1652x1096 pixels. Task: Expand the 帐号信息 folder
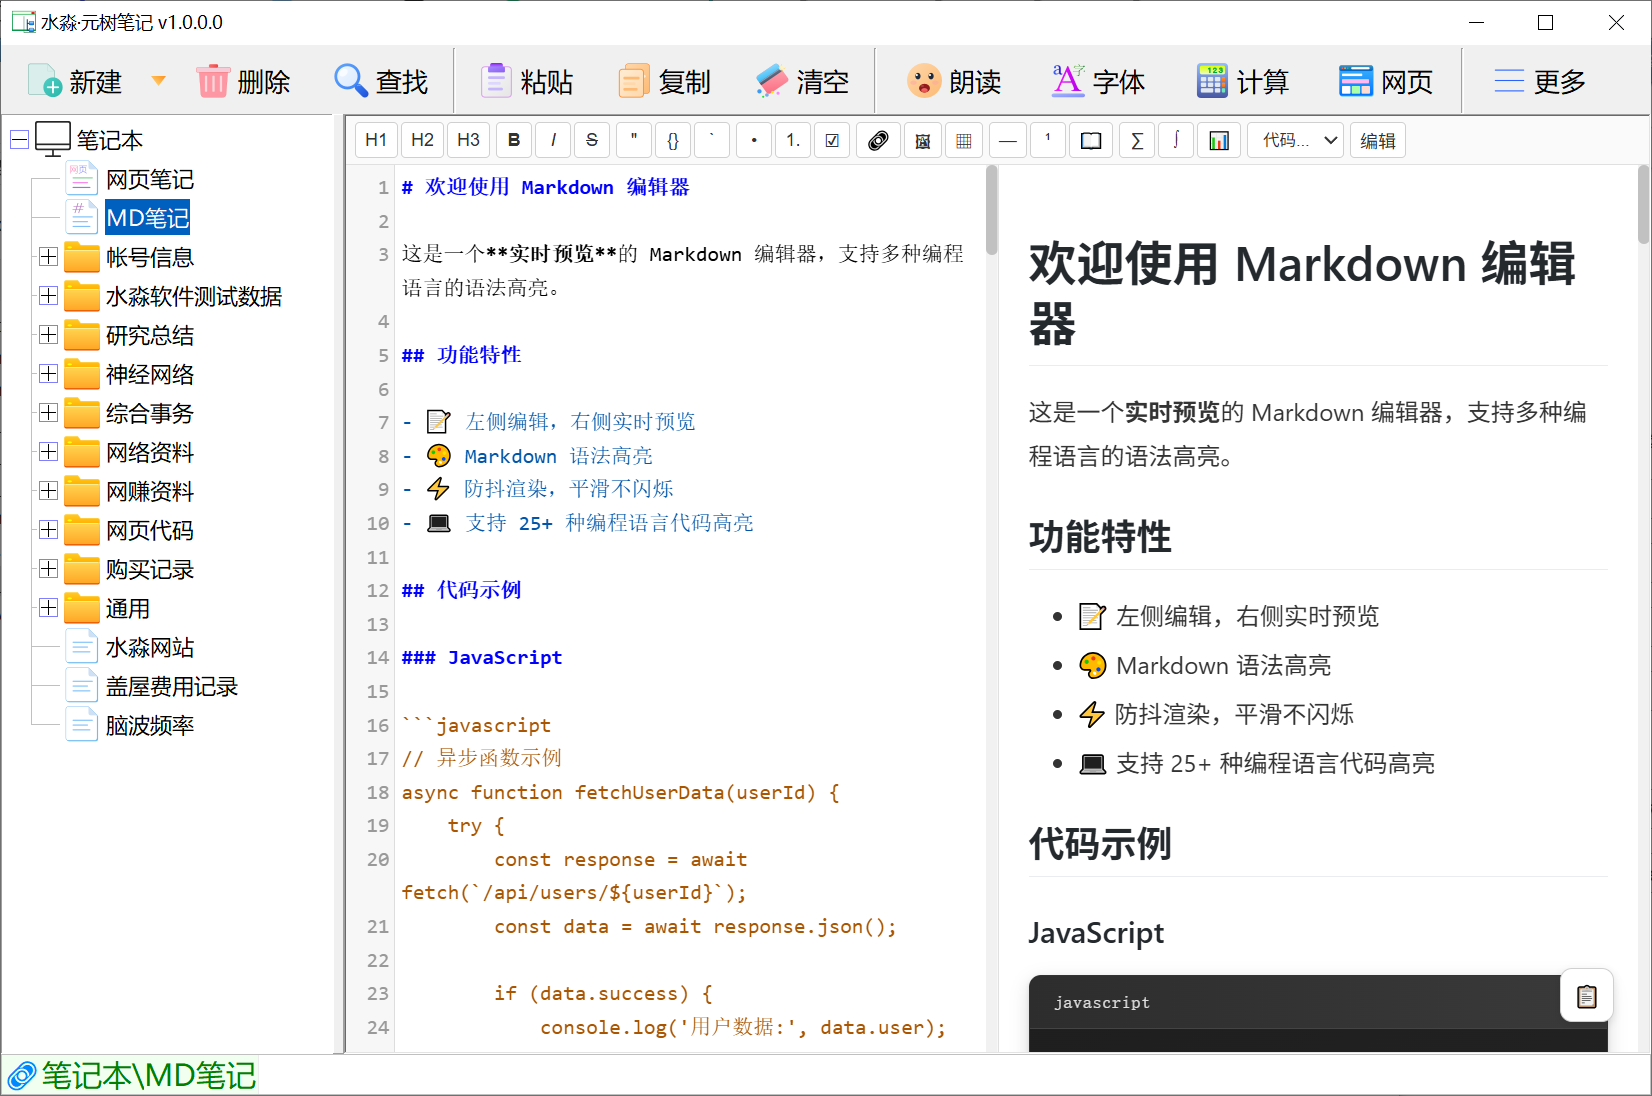click(48, 257)
